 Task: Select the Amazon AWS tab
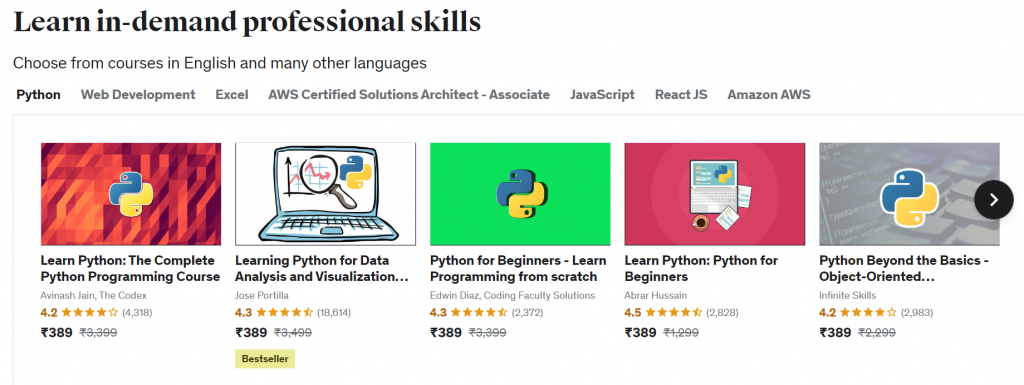pyautogui.click(x=769, y=95)
